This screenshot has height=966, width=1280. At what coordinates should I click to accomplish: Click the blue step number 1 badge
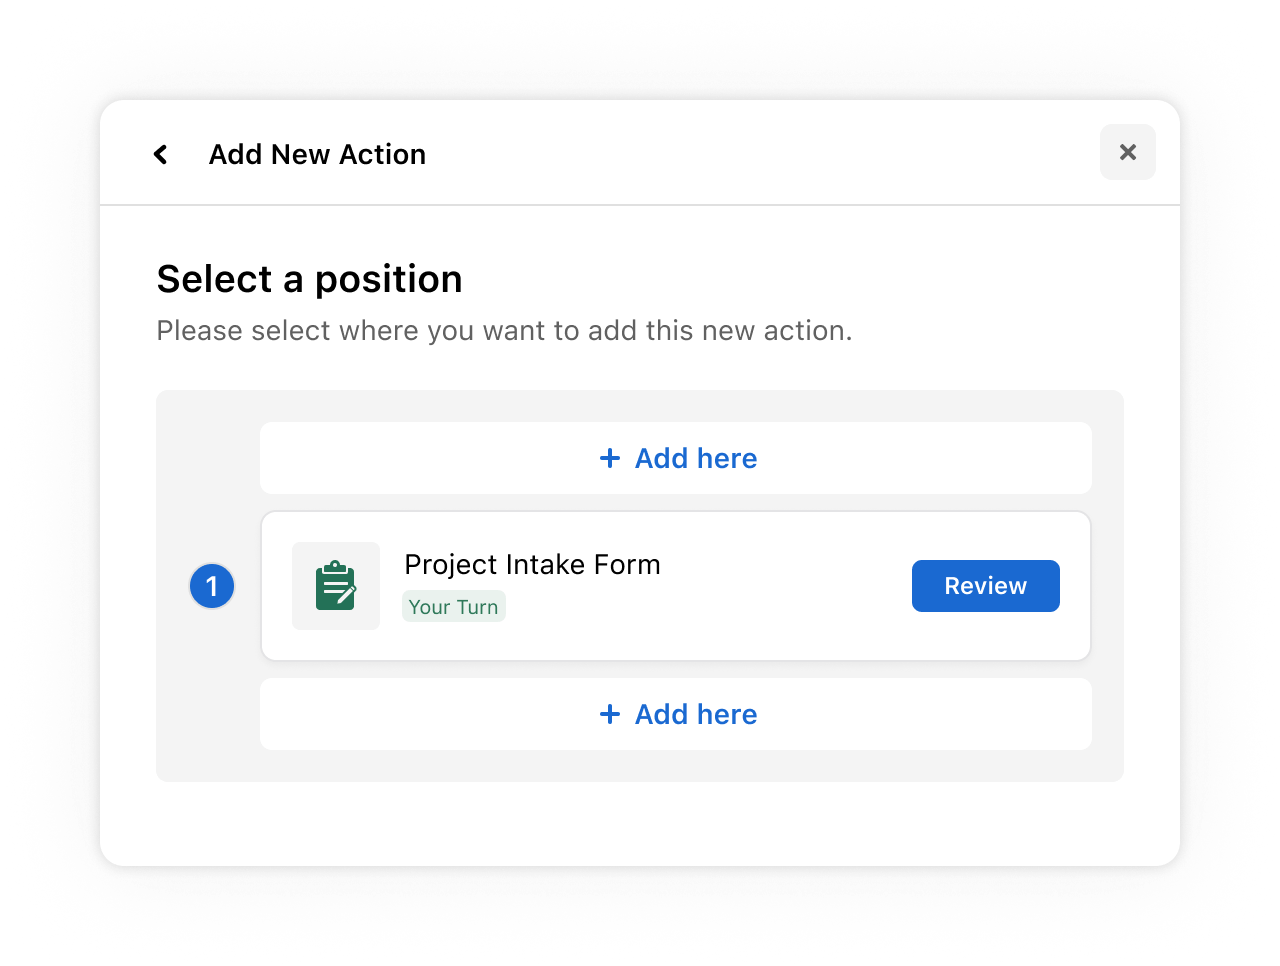click(x=211, y=586)
